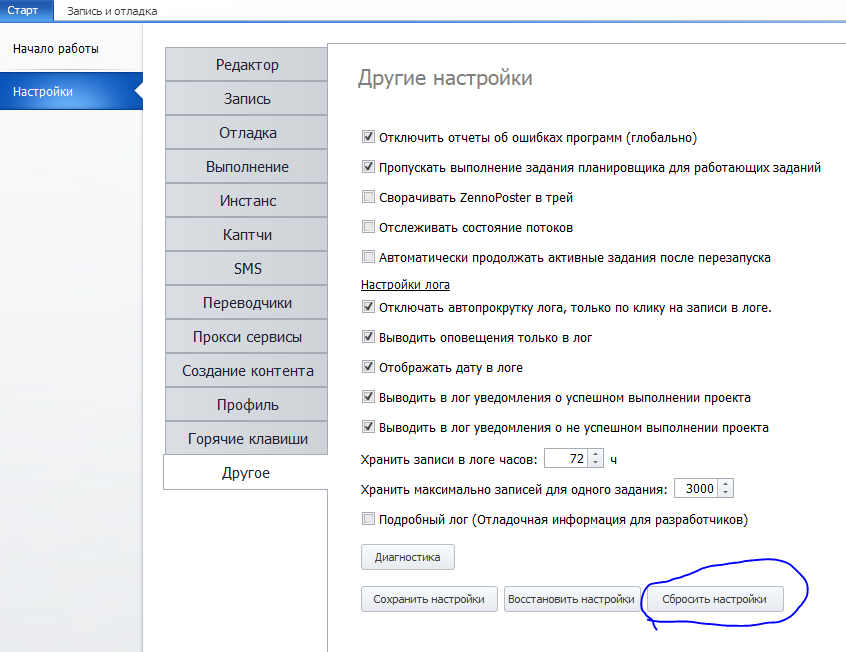Decrease log retention hours with down arrow
The height and width of the screenshot is (652, 846).
(x=595, y=463)
